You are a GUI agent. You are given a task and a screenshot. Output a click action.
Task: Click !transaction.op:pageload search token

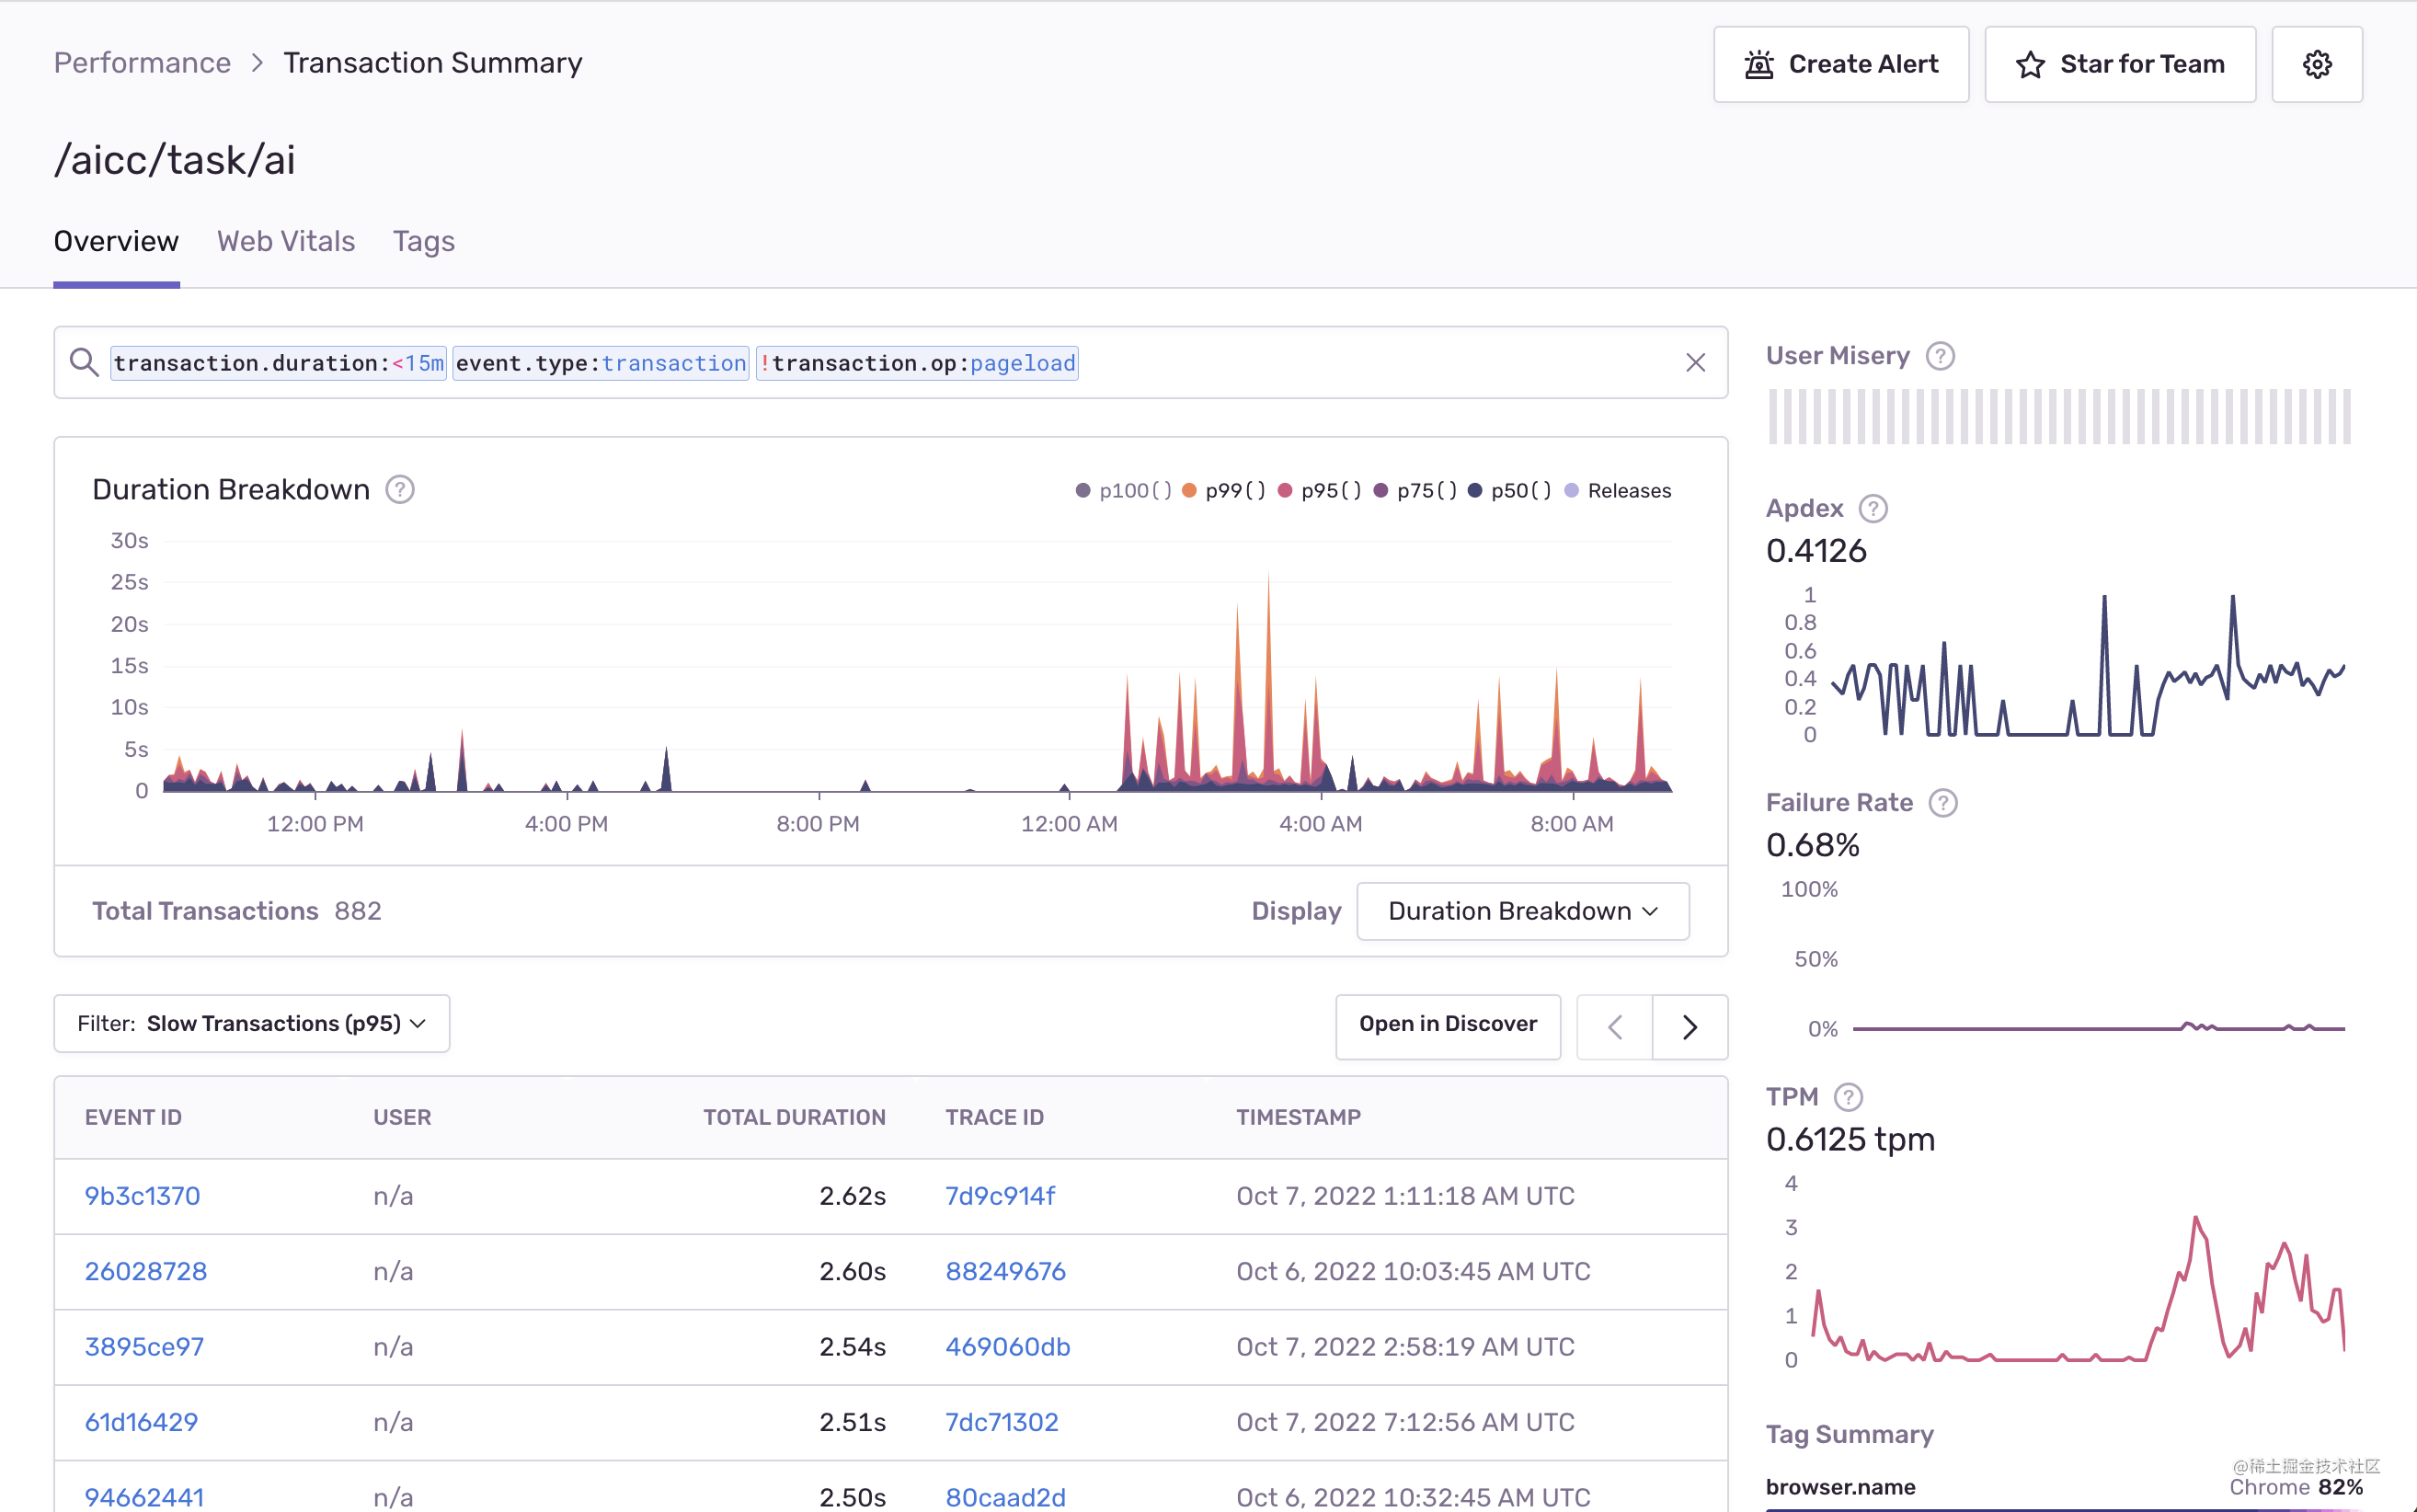click(917, 362)
